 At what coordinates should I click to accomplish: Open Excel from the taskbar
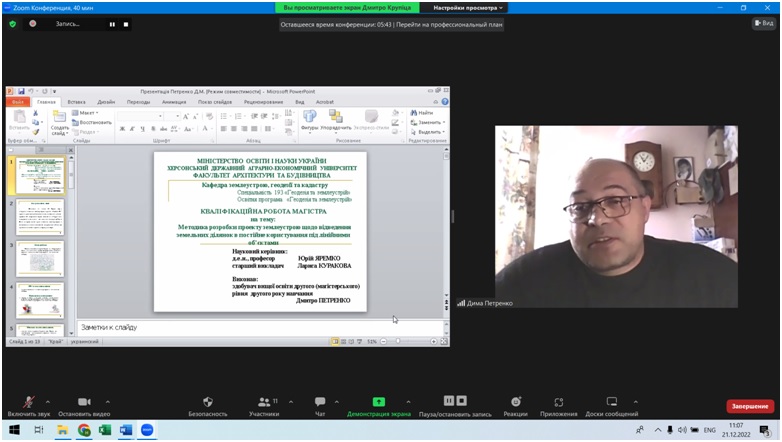105,430
